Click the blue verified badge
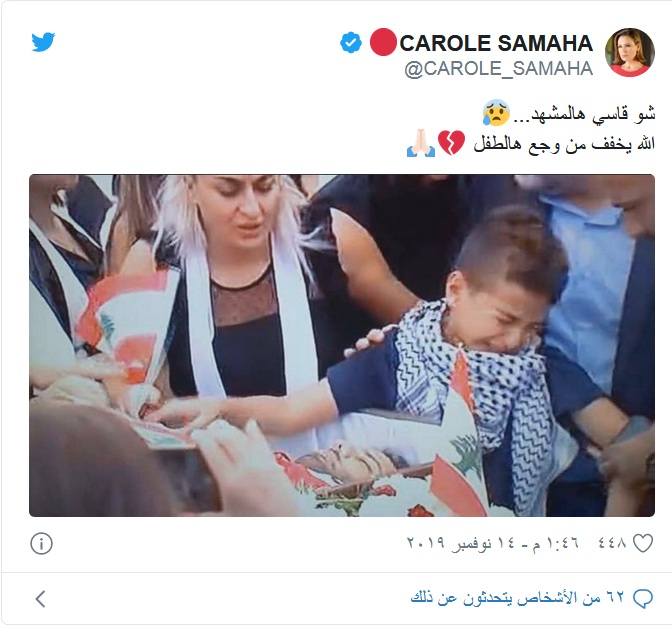 click(x=351, y=42)
